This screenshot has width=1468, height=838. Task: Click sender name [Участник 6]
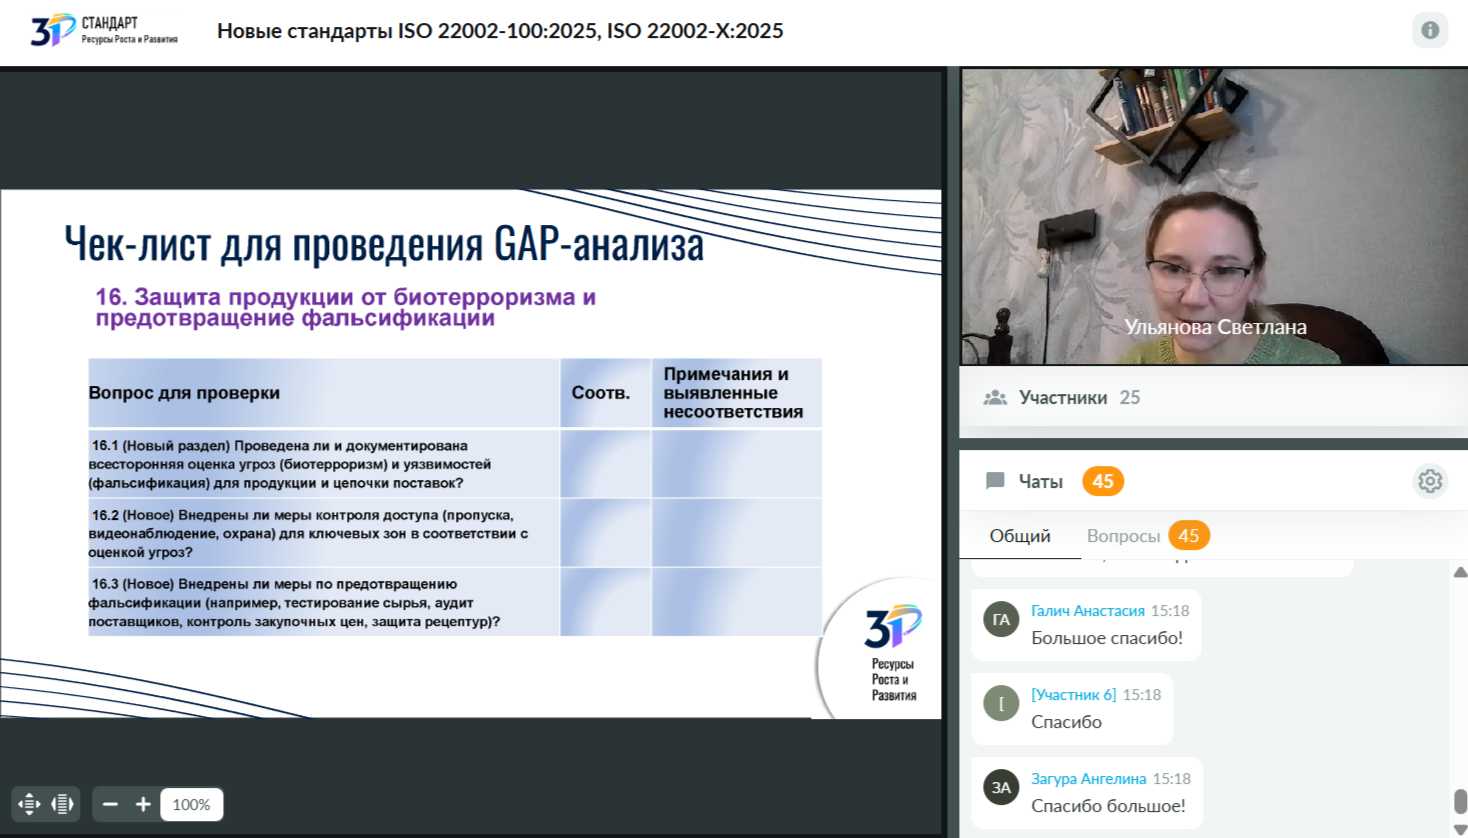pyautogui.click(x=1073, y=694)
